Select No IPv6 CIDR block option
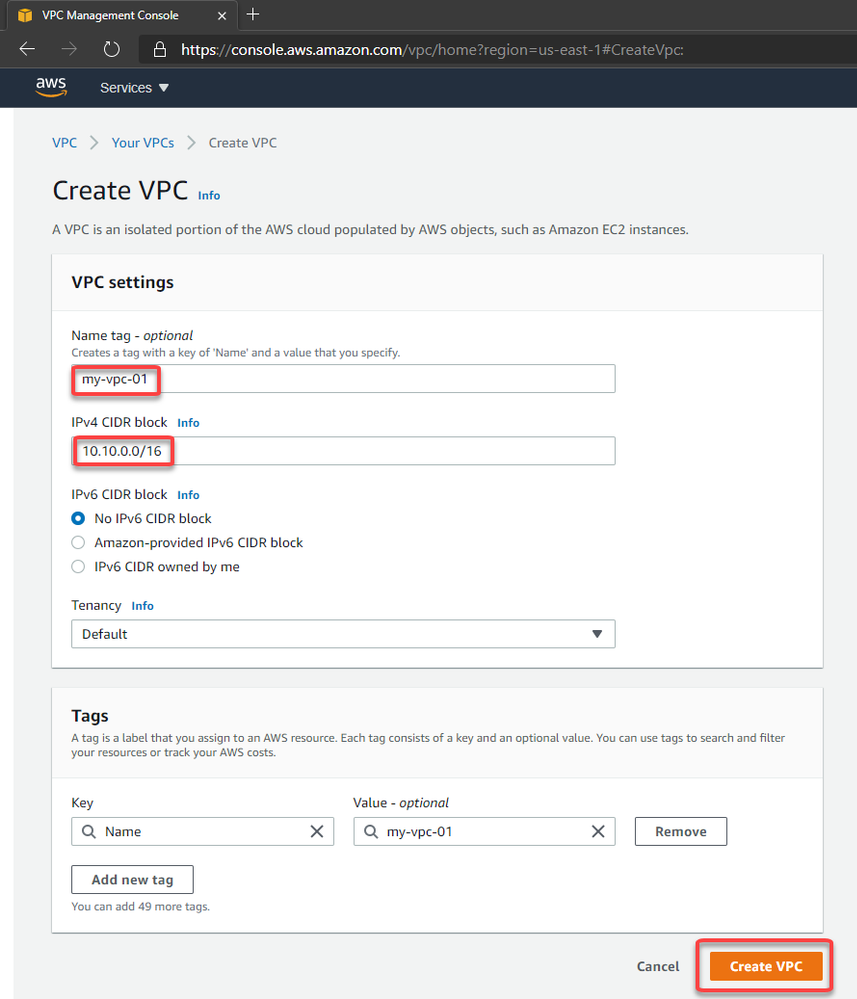857x999 pixels. [78, 519]
